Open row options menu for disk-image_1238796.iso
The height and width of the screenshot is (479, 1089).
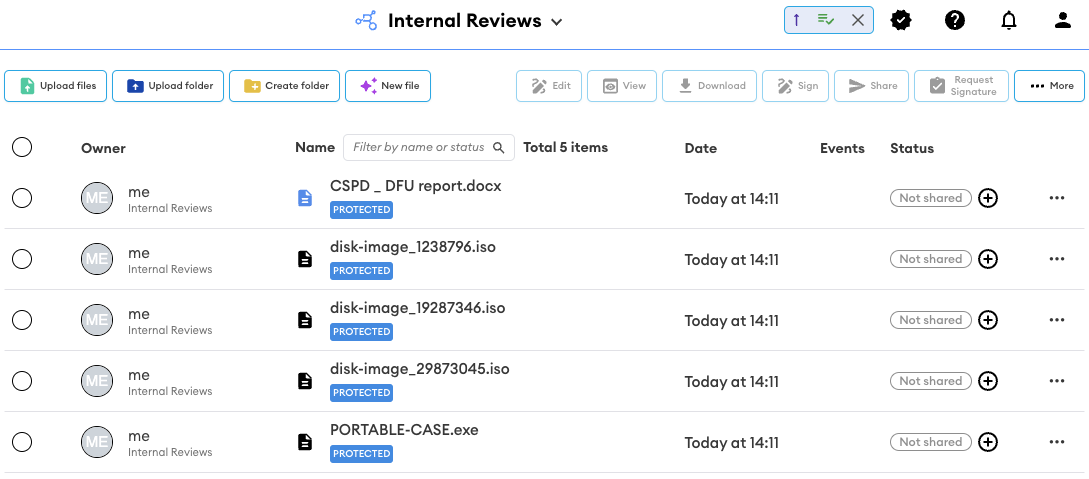(1057, 260)
